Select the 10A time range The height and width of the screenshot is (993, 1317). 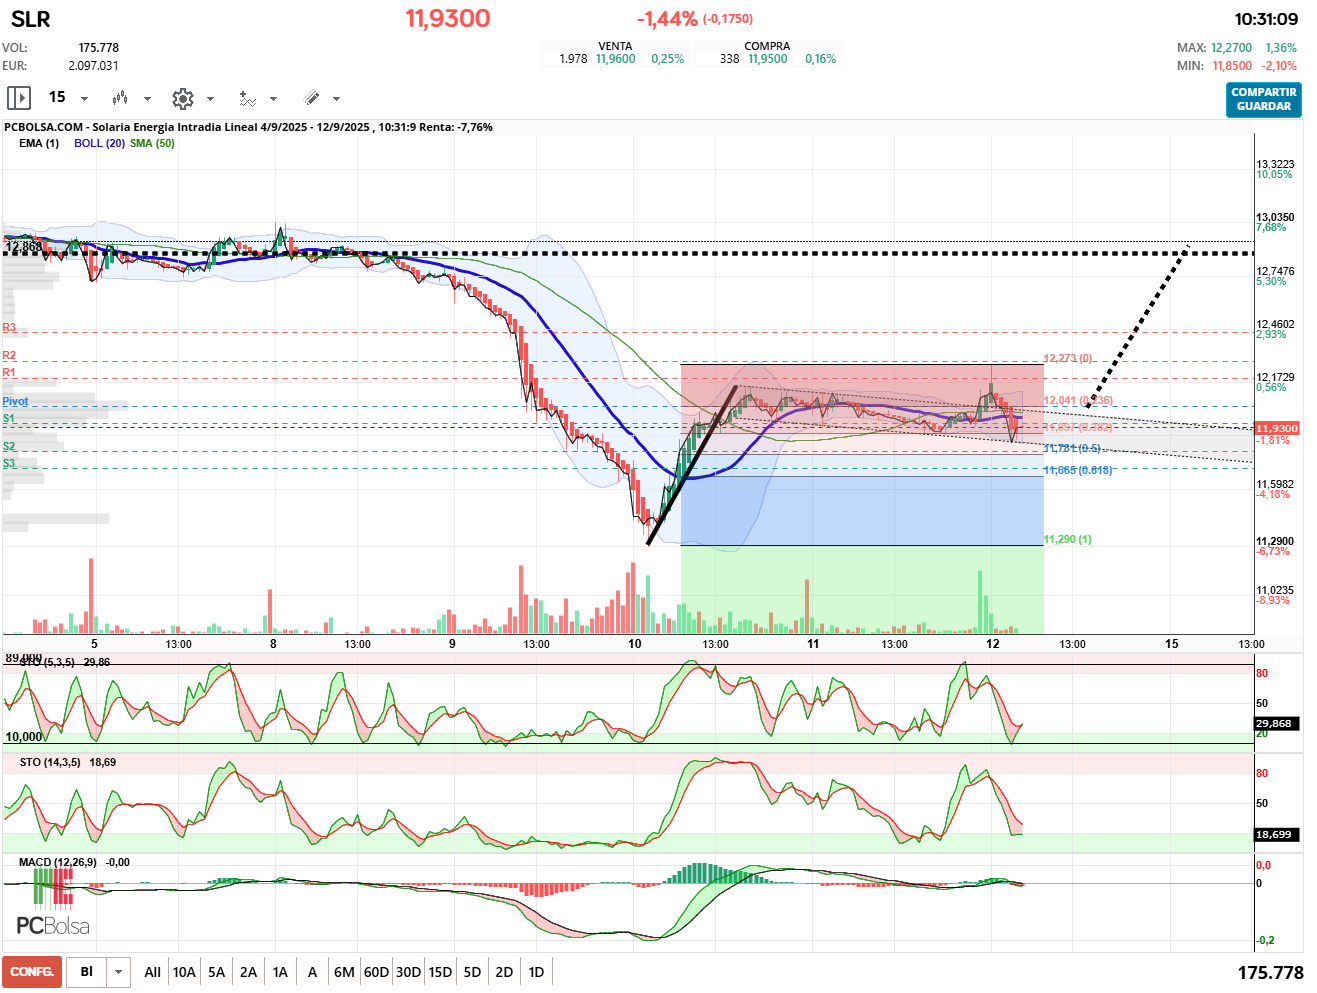click(184, 972)
